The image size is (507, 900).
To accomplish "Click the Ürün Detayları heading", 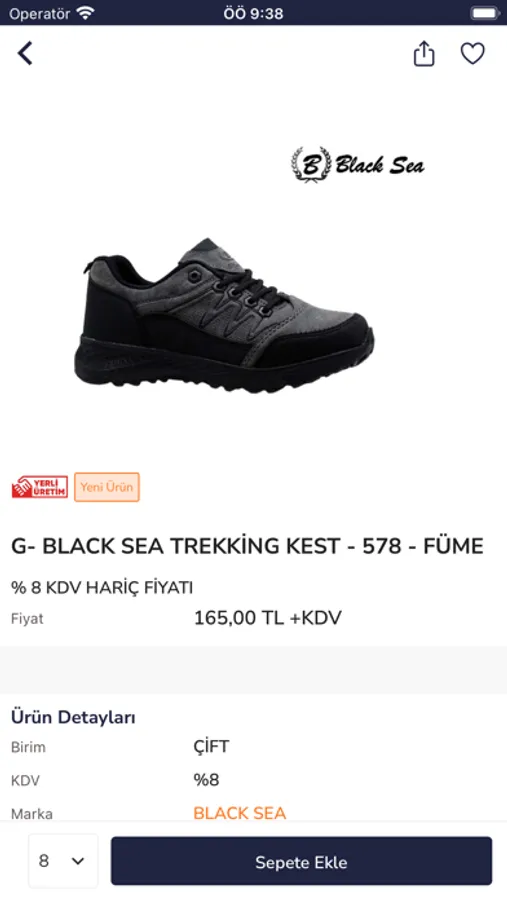I will (73, 717).
